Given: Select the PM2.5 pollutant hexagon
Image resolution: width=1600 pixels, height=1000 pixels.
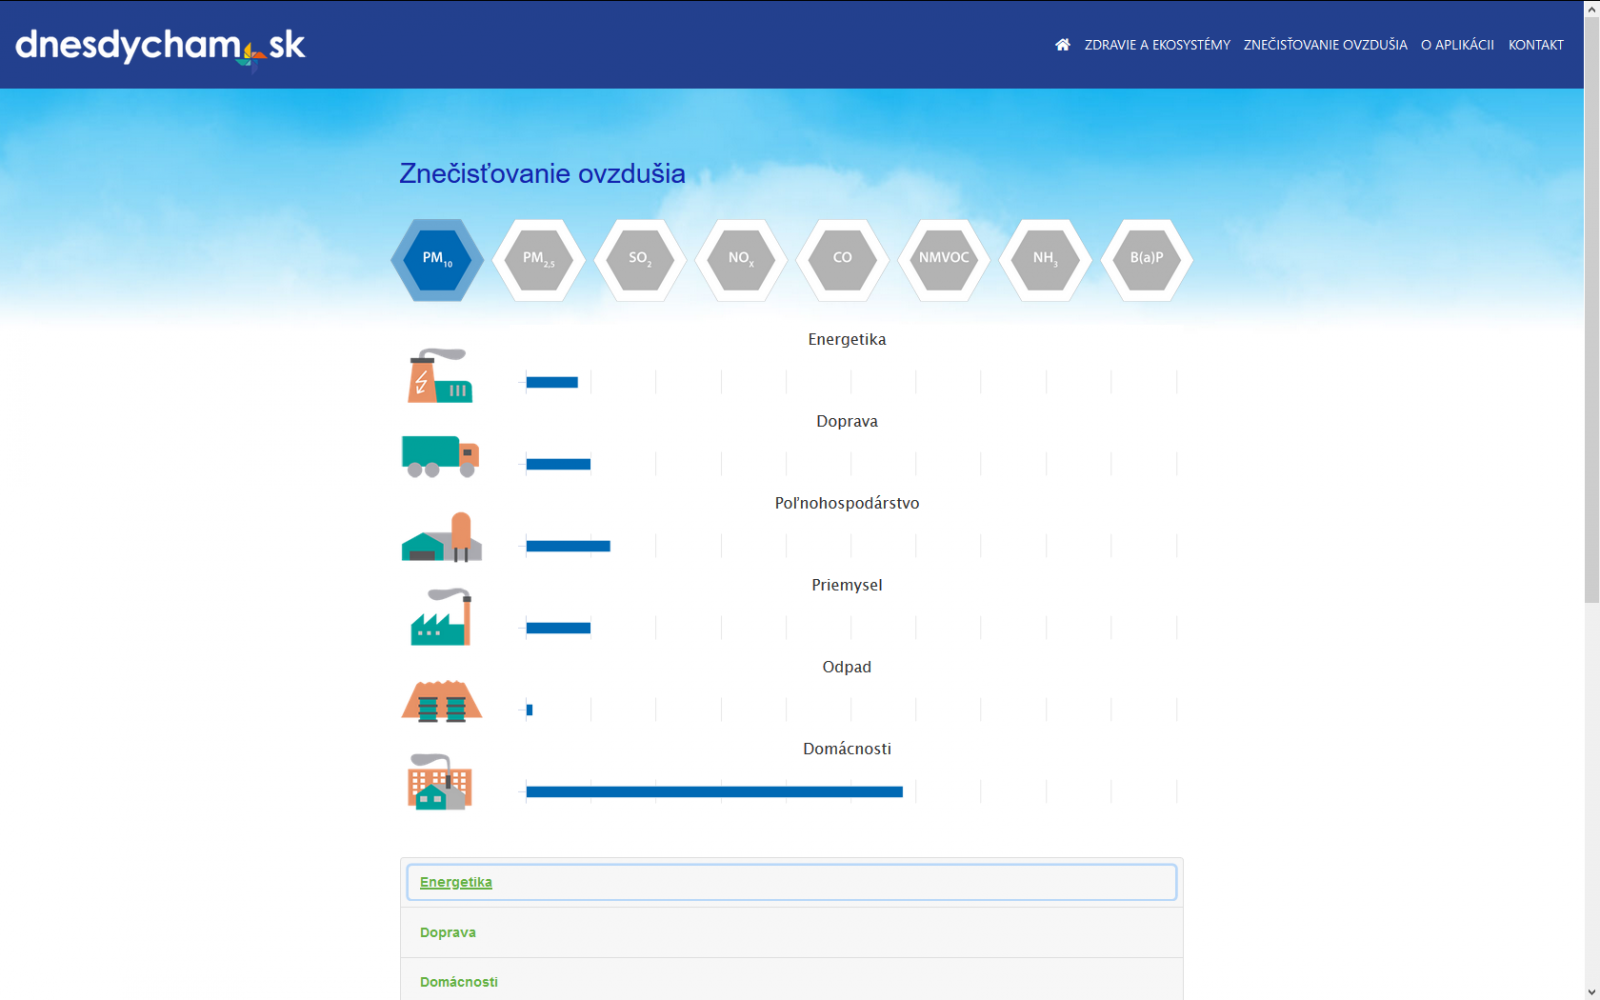Looking at the screenshot, I should point(539,259).
